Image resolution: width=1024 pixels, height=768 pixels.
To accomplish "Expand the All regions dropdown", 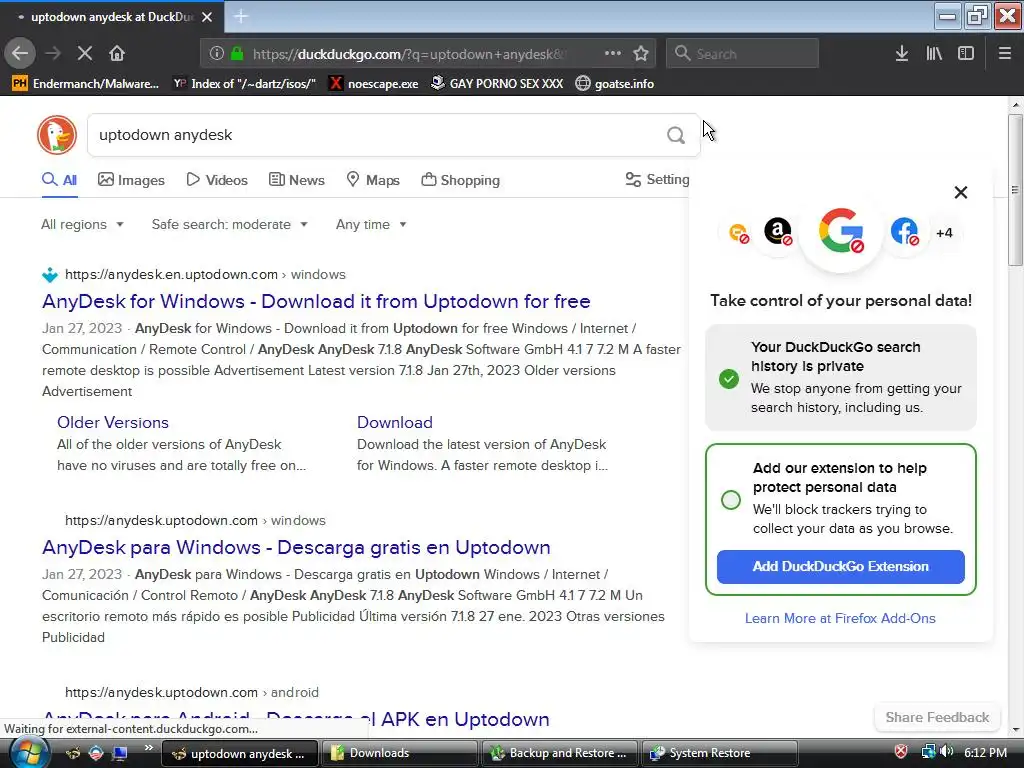I will pyautogui.click(x=82, y=225).
